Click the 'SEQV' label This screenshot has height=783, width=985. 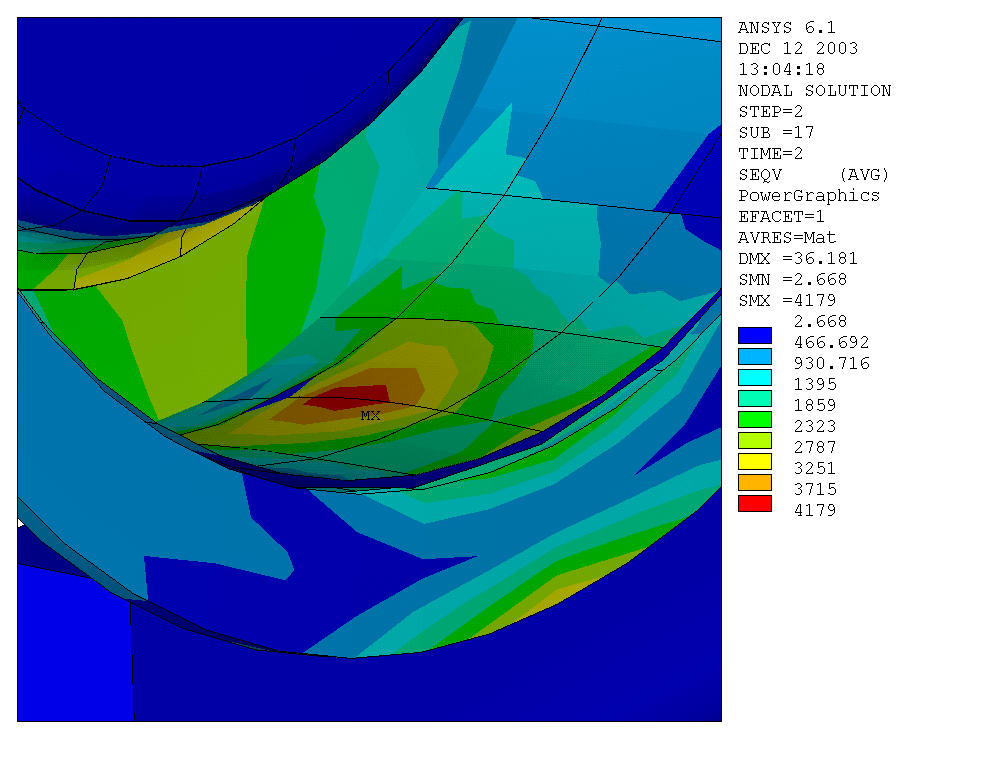click(x=760, y=175)
